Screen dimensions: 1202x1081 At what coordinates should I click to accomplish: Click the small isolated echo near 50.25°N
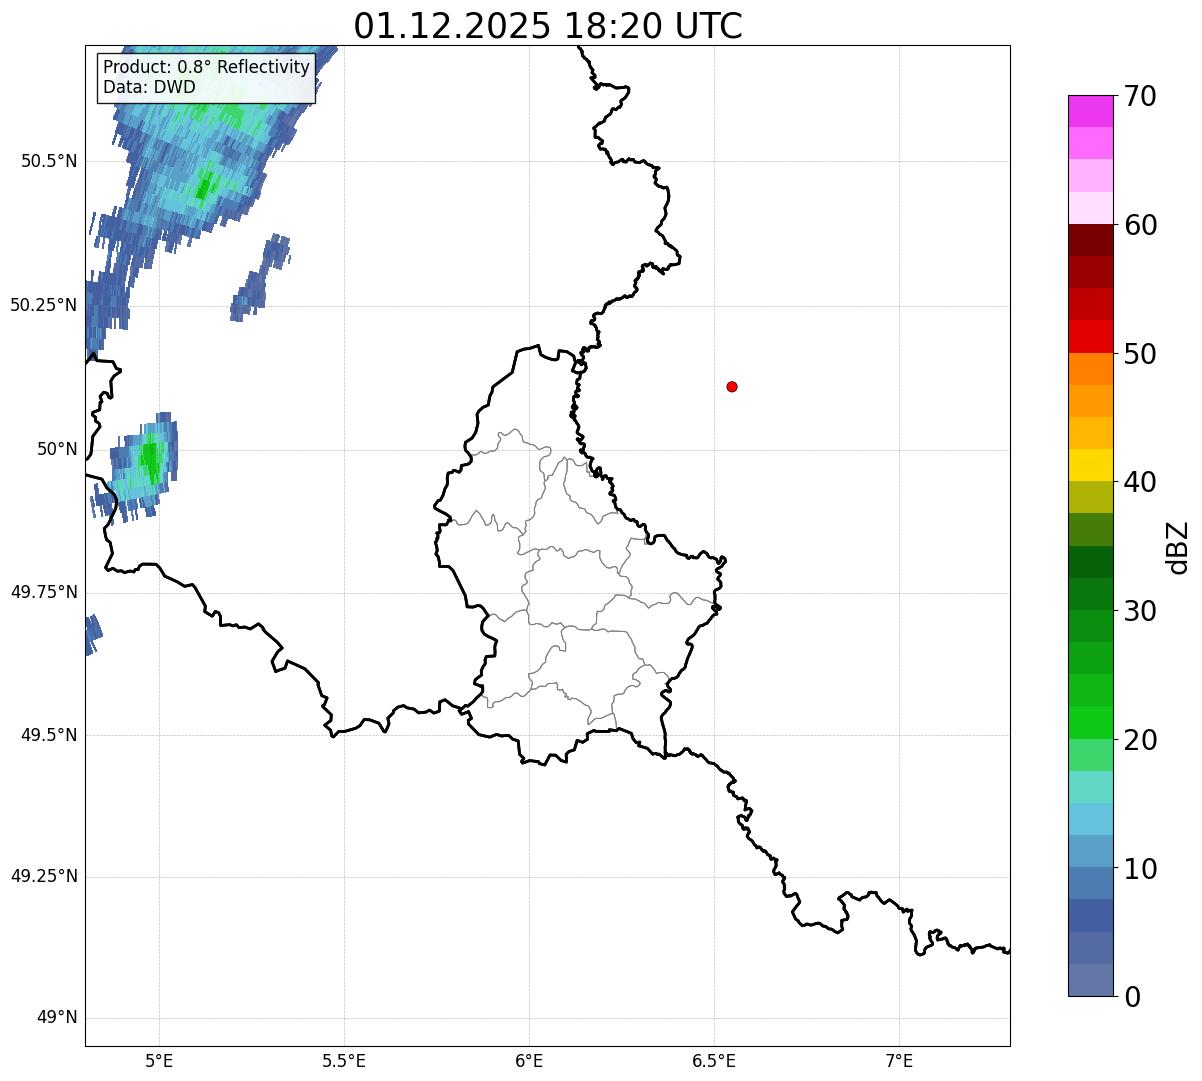click(x=259, y=278)
